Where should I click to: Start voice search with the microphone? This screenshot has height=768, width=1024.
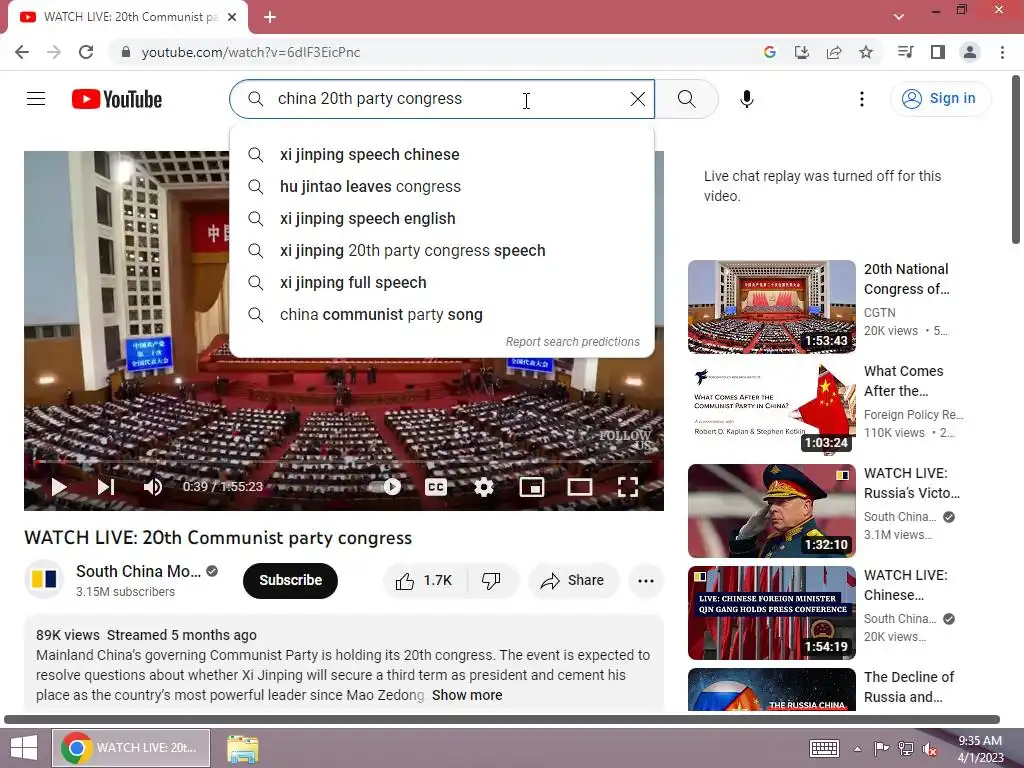tap(746, 99)
